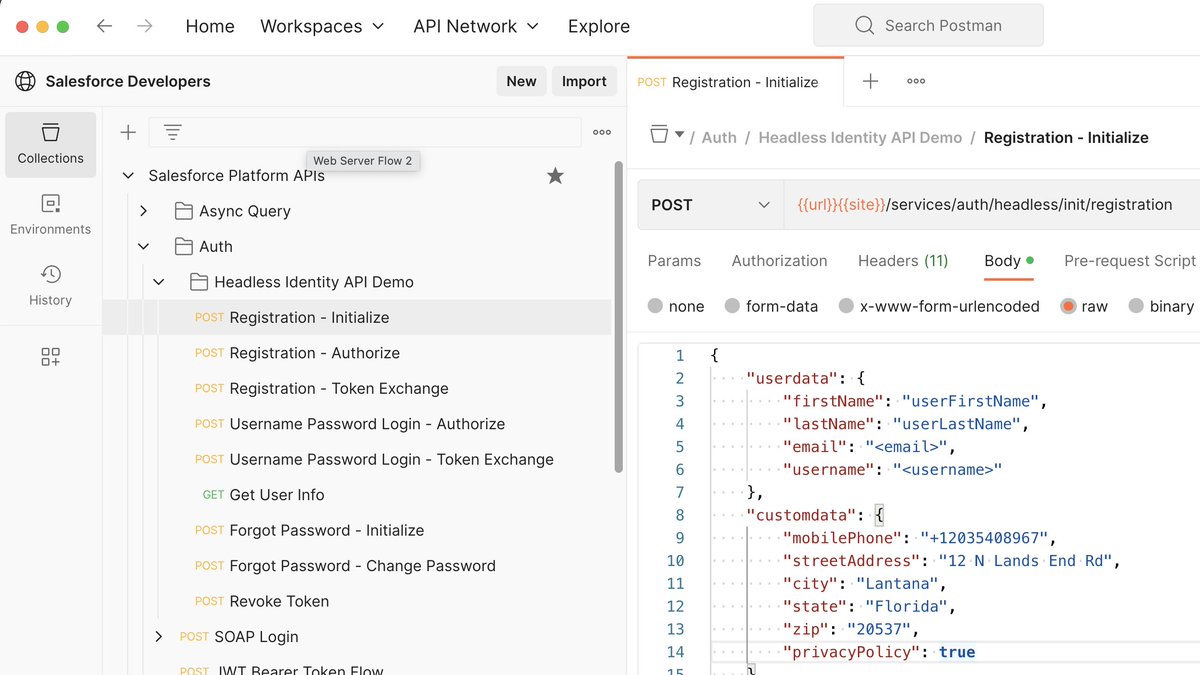Select the raw body format
Viewport: 1200px width, 675px height.
pyautogui.click(x=1094, y=306)
